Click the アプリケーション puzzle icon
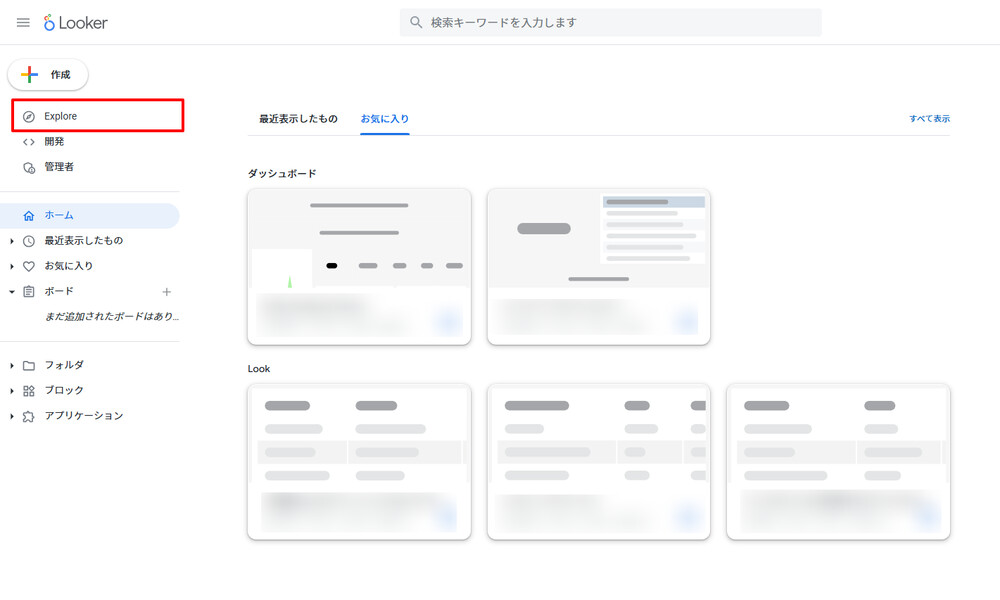 pyautogui.click(x=29, y=416)
